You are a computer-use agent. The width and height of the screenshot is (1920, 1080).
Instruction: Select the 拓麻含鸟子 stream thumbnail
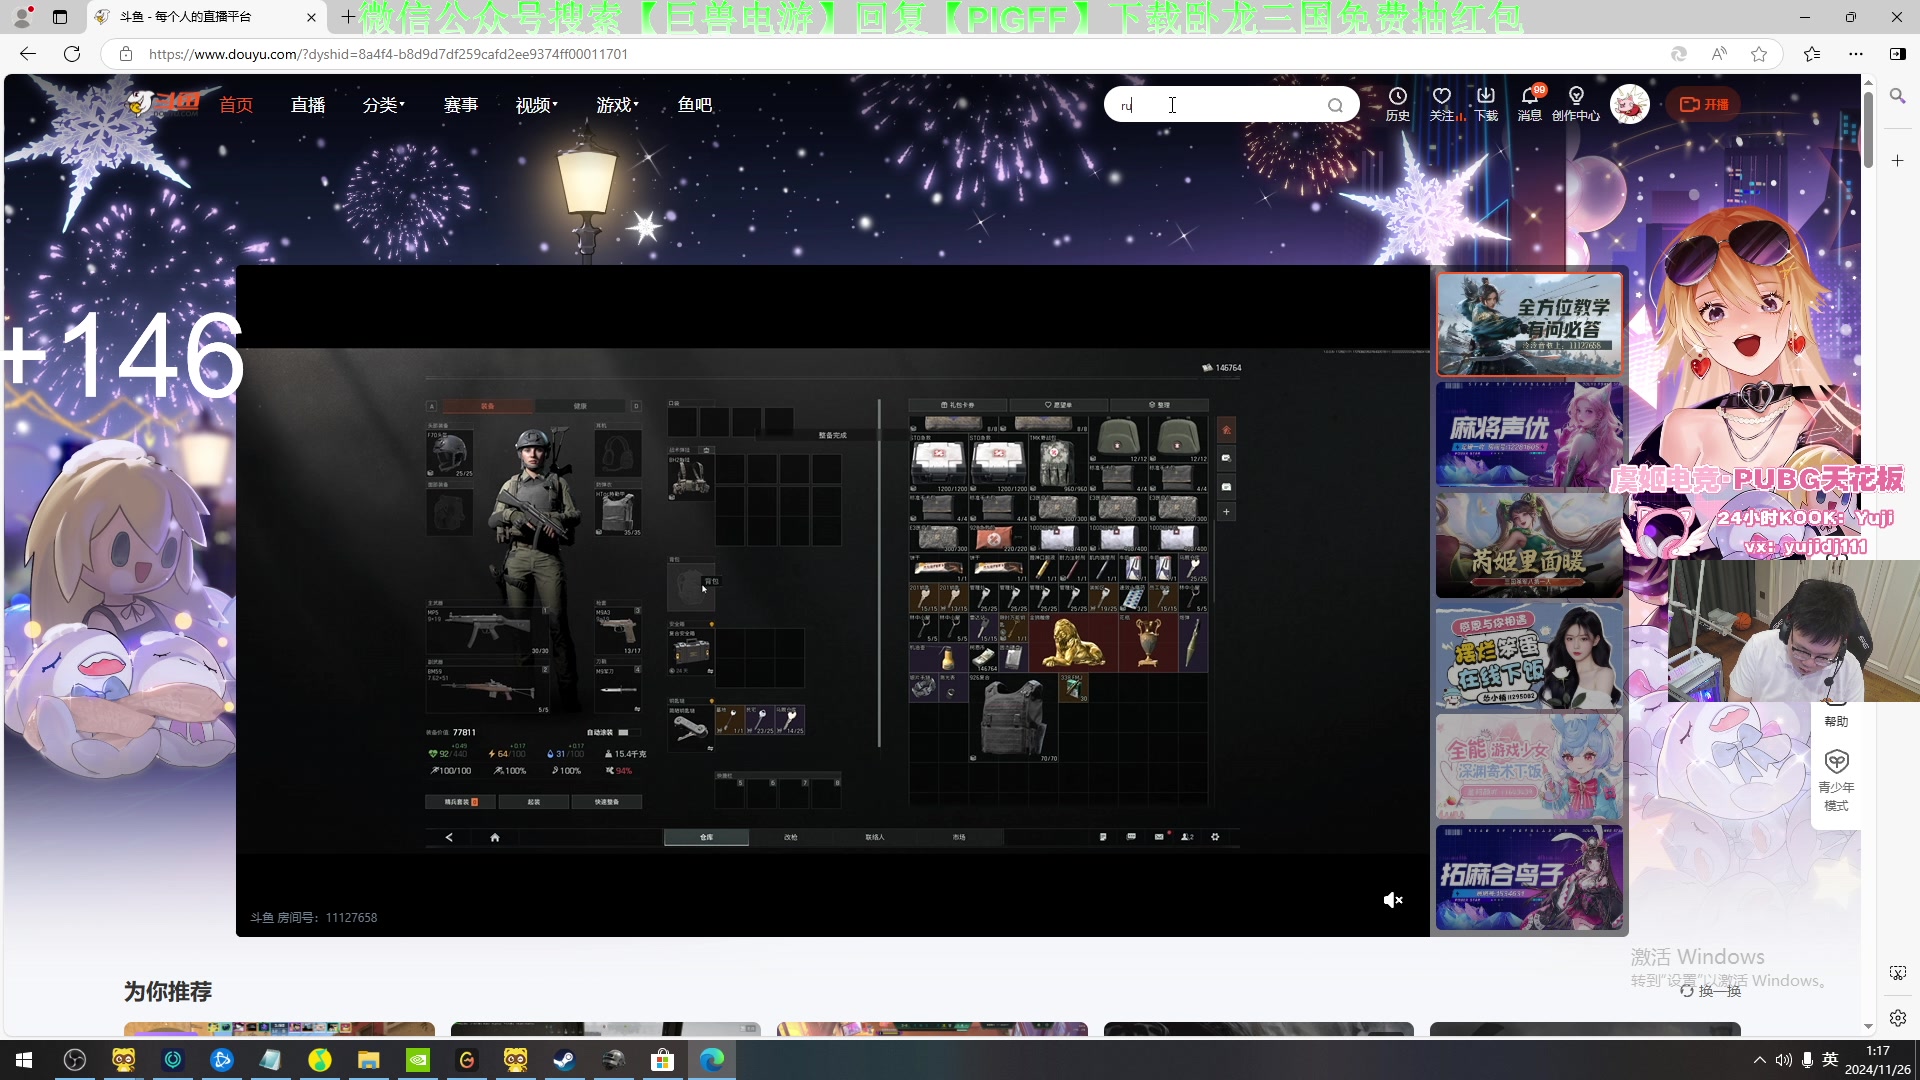point(1529,877)
